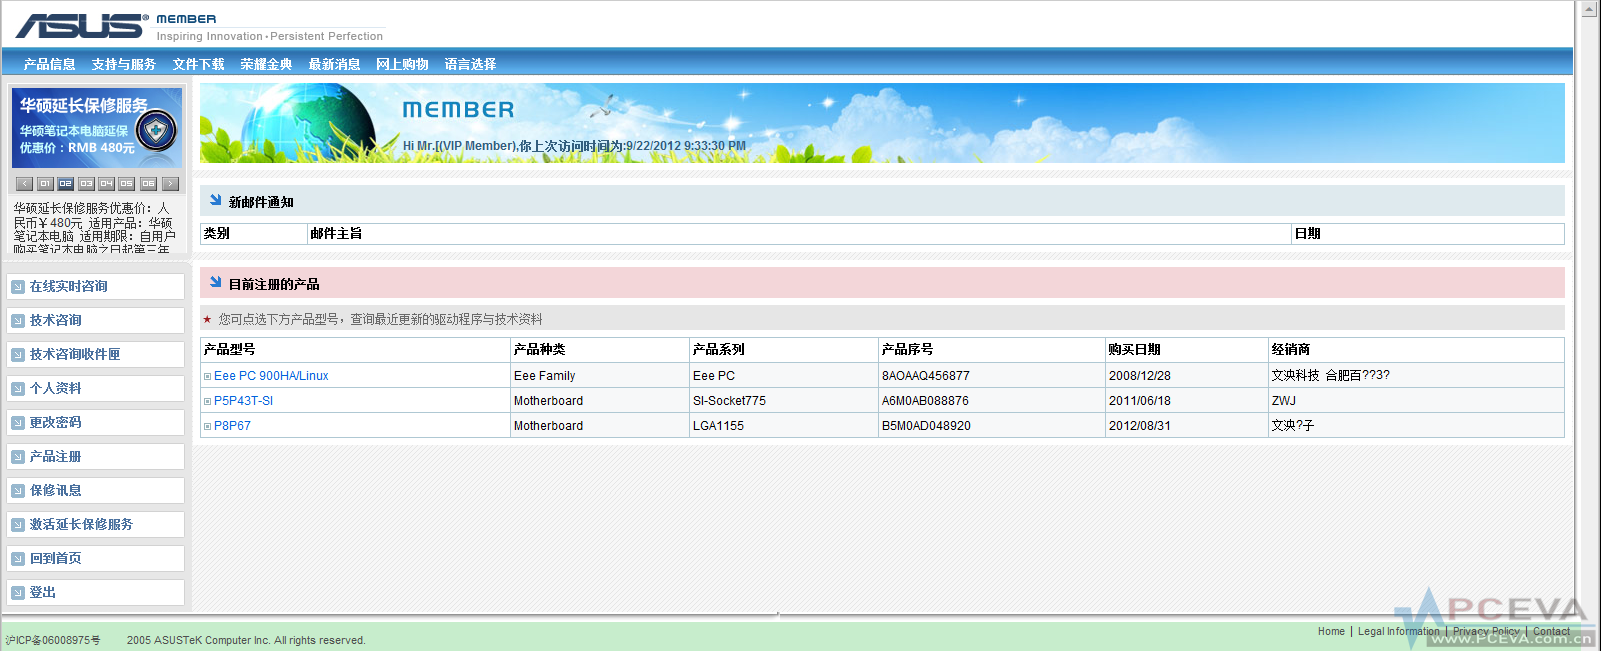Click the page scrollbar up arrow
1601x651 pixels.
pyautogui.click(x=1590, y=9)
